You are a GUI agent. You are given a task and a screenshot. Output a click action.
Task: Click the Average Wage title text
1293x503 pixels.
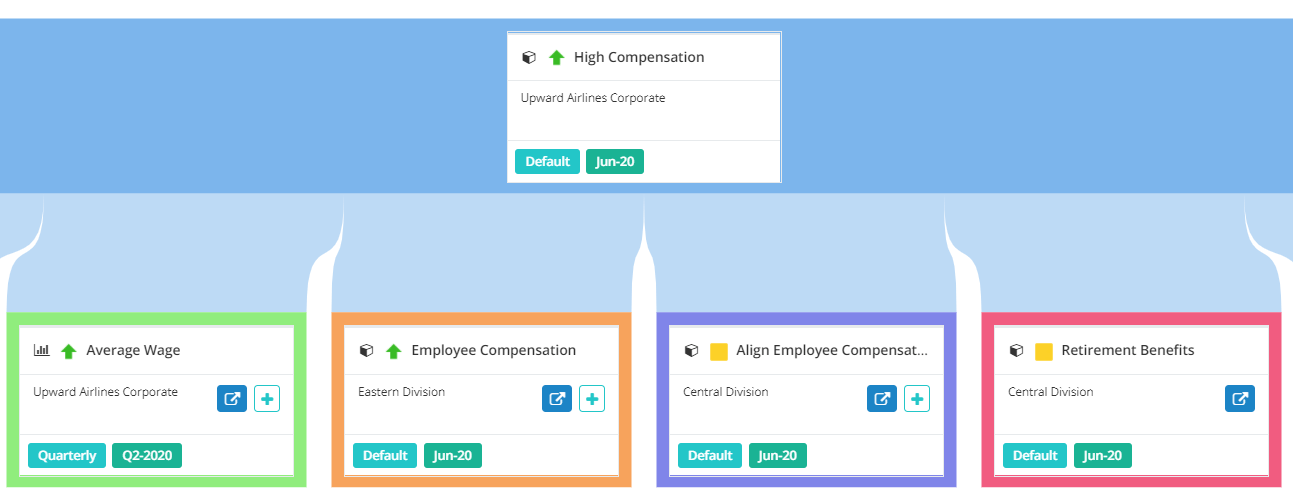click(x=133, y=350)
